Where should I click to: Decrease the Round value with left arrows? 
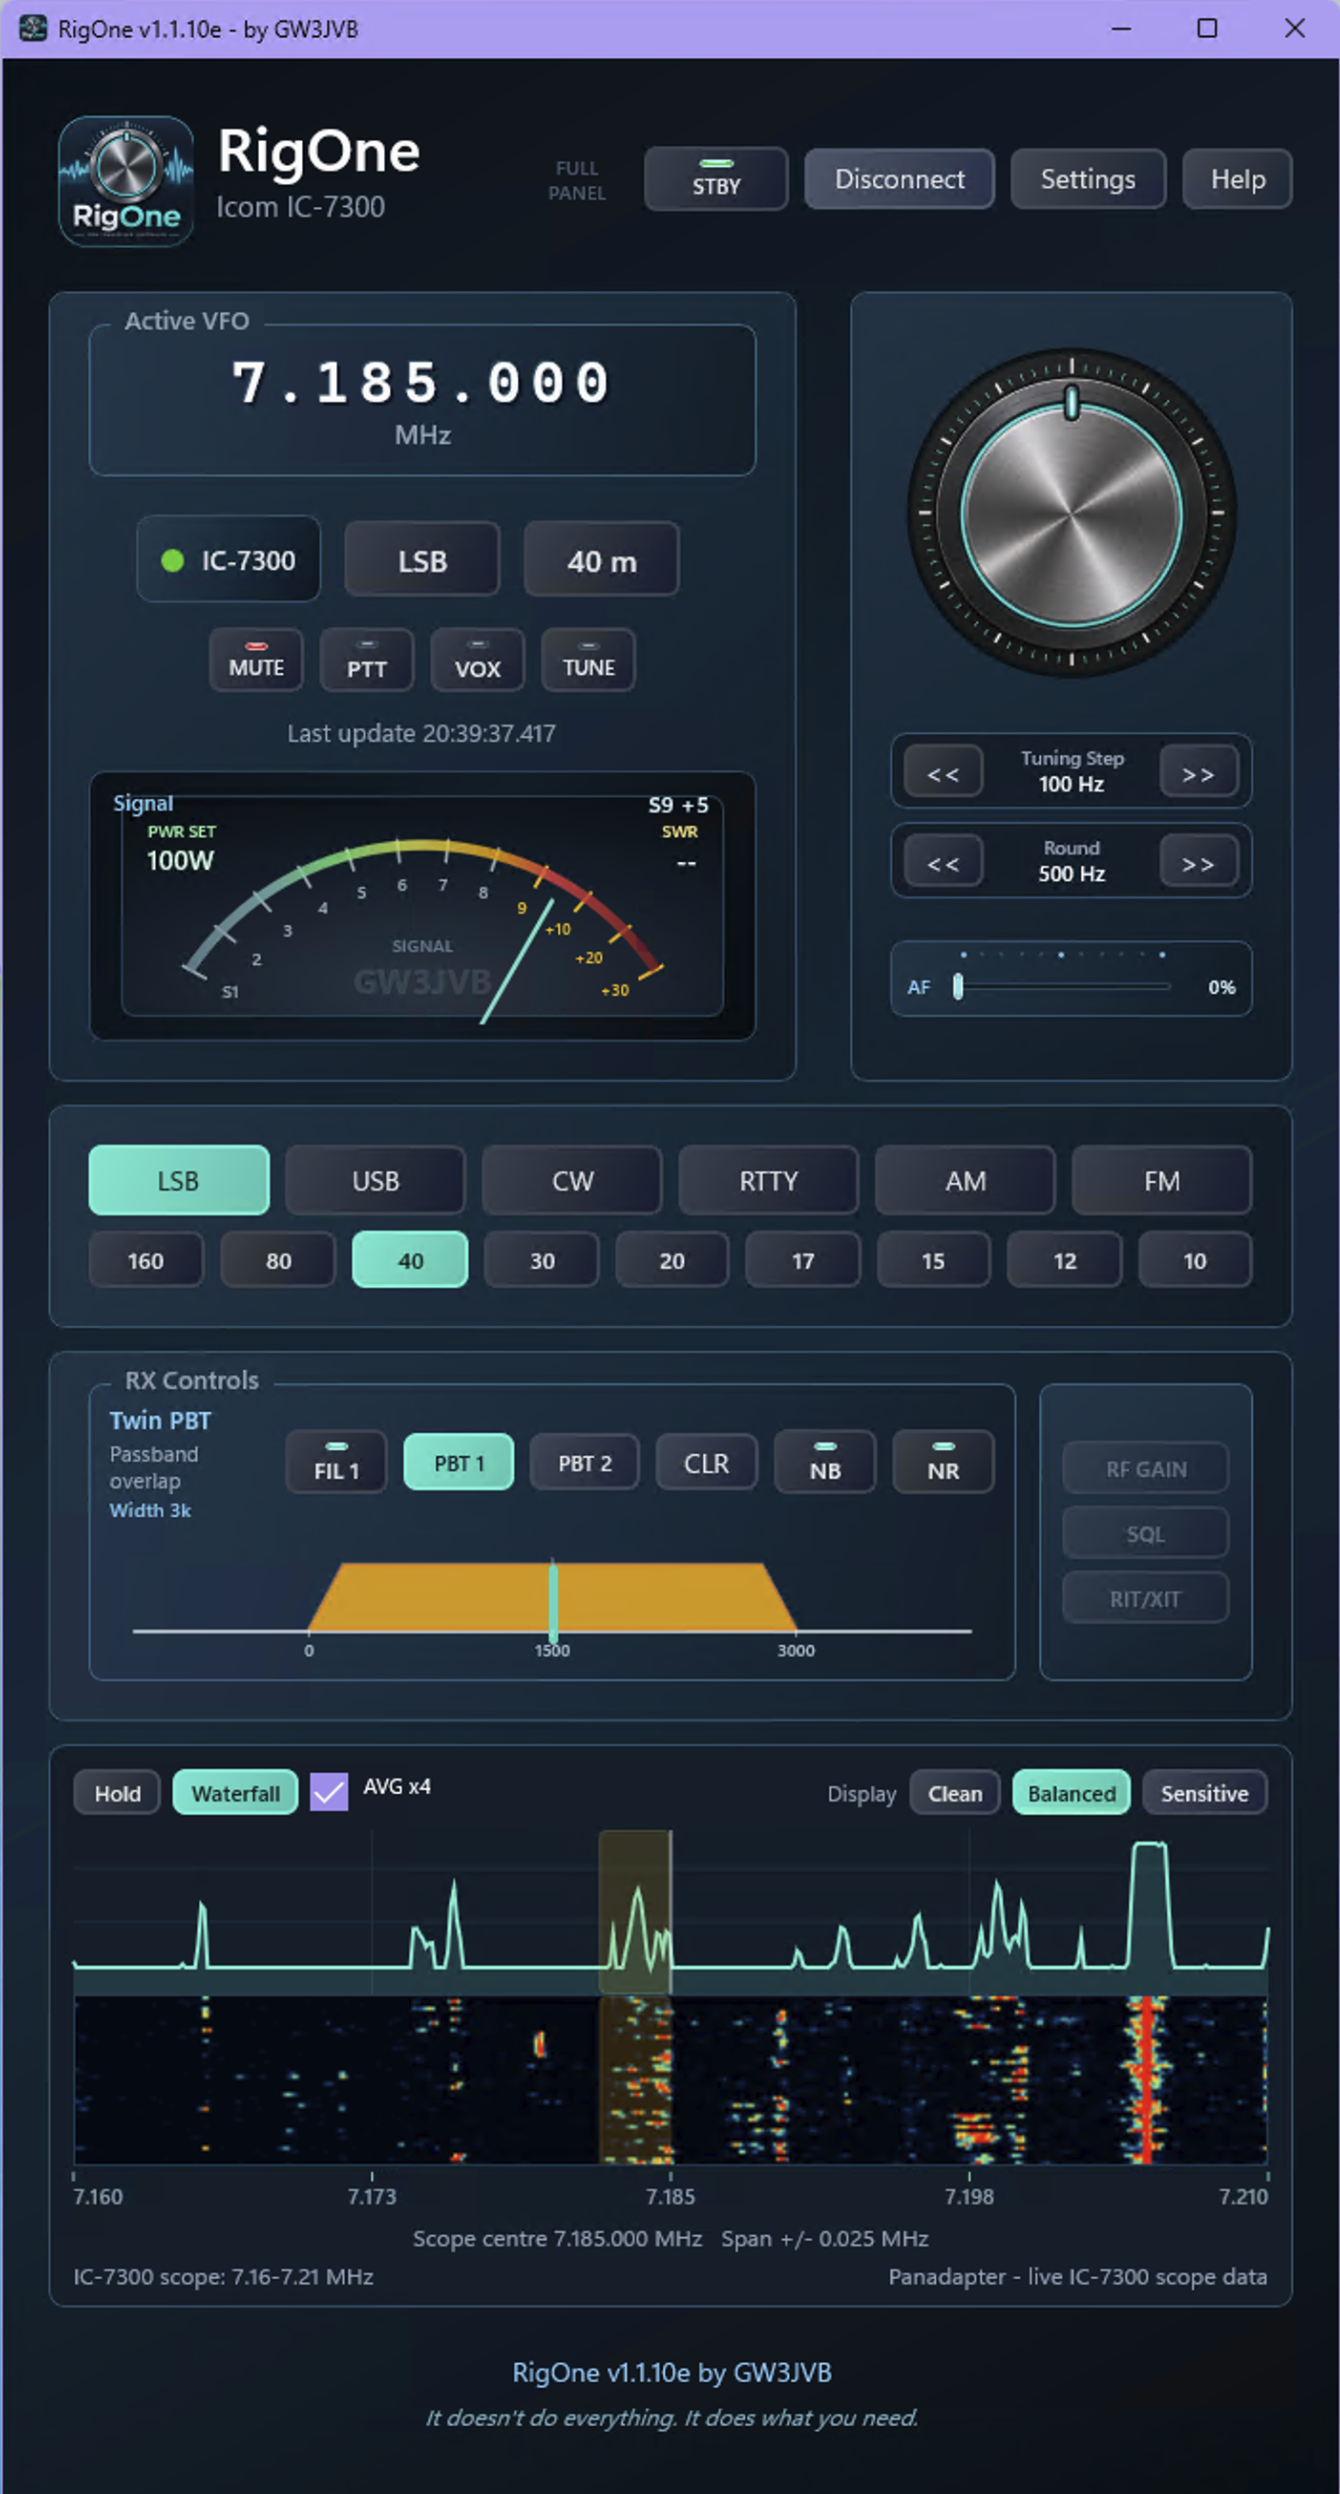coord(943,862)
